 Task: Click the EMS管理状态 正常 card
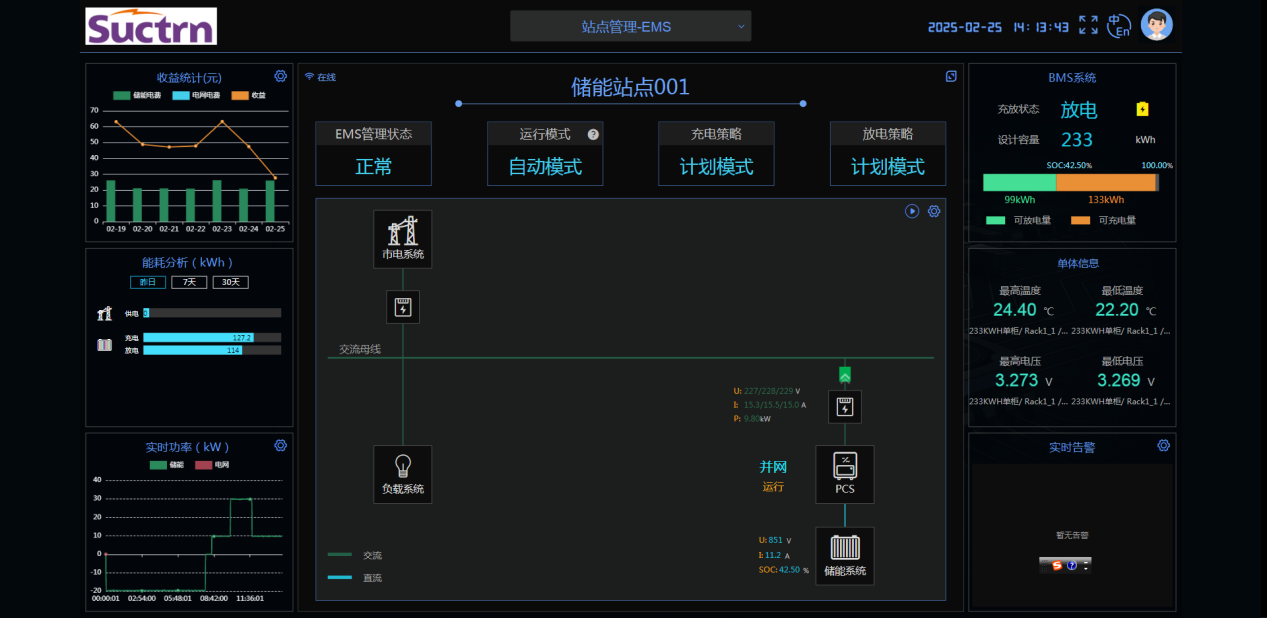pyautogui.click(x=374, y=154)
